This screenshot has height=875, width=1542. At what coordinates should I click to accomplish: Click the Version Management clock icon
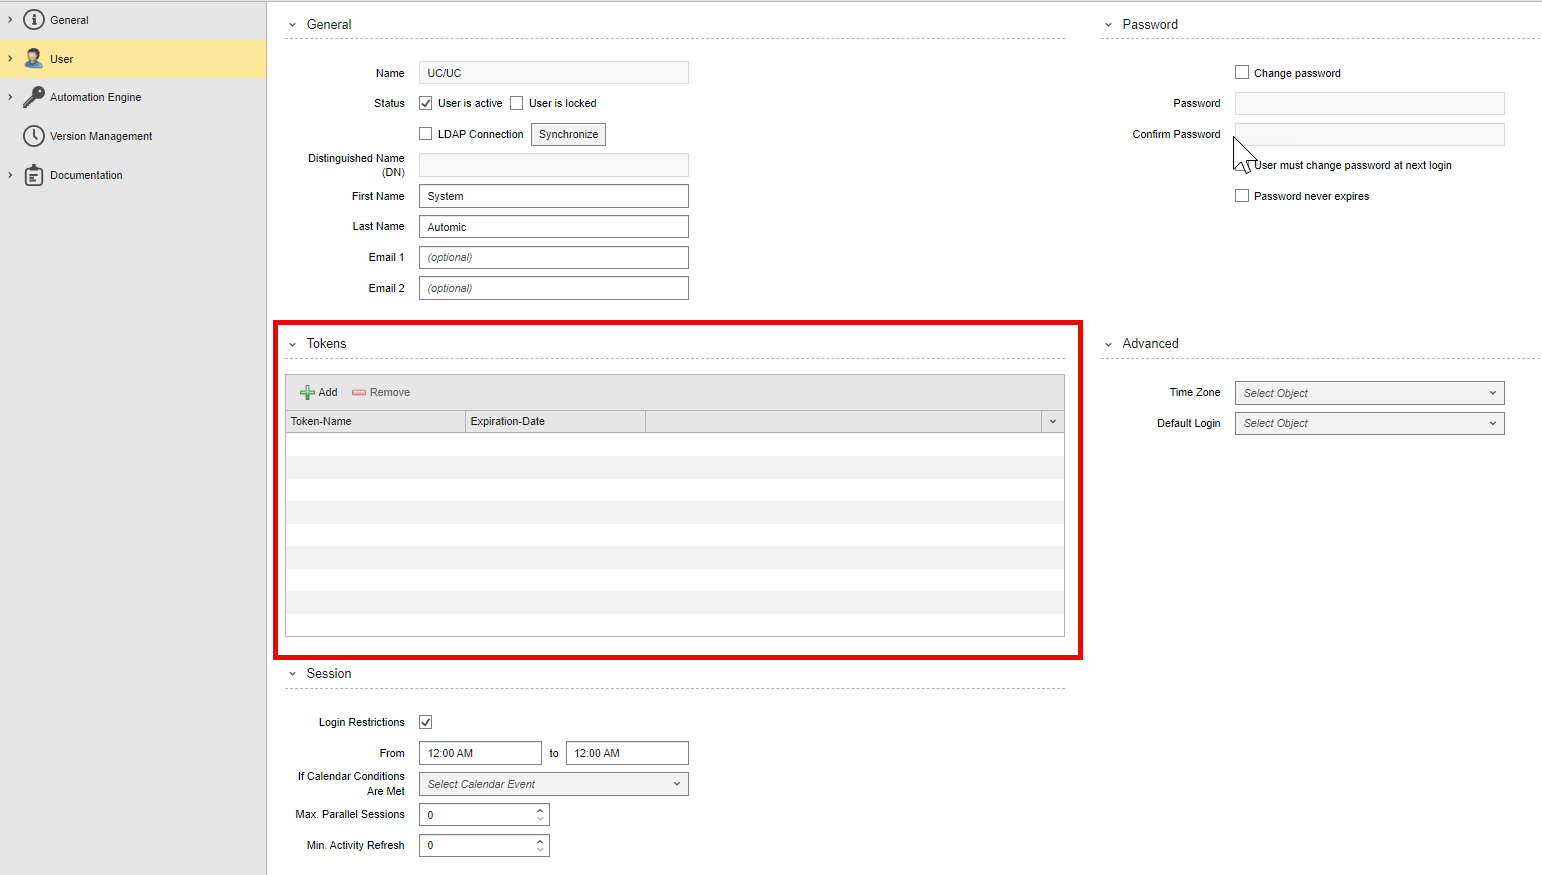pyautogui.click(x=34, y=136)
